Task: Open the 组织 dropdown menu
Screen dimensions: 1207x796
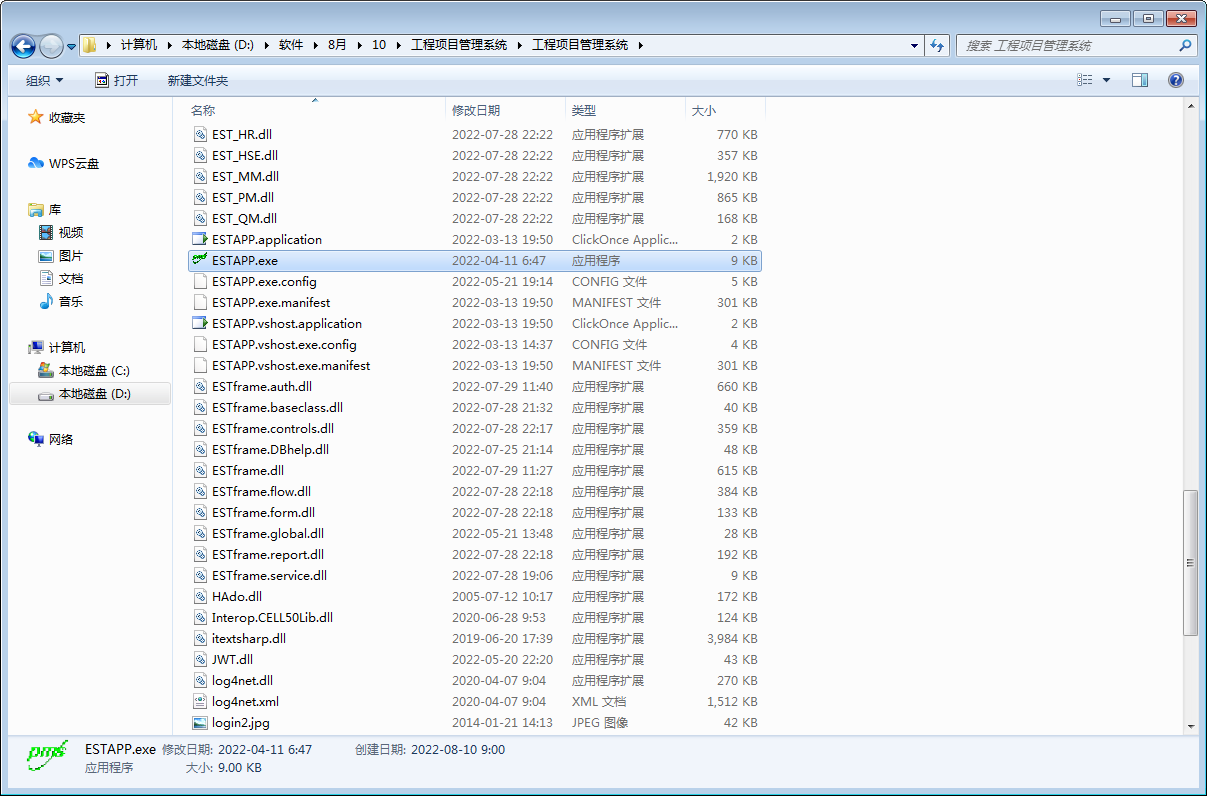Action: pyautogui.click(x=44, y=80)
